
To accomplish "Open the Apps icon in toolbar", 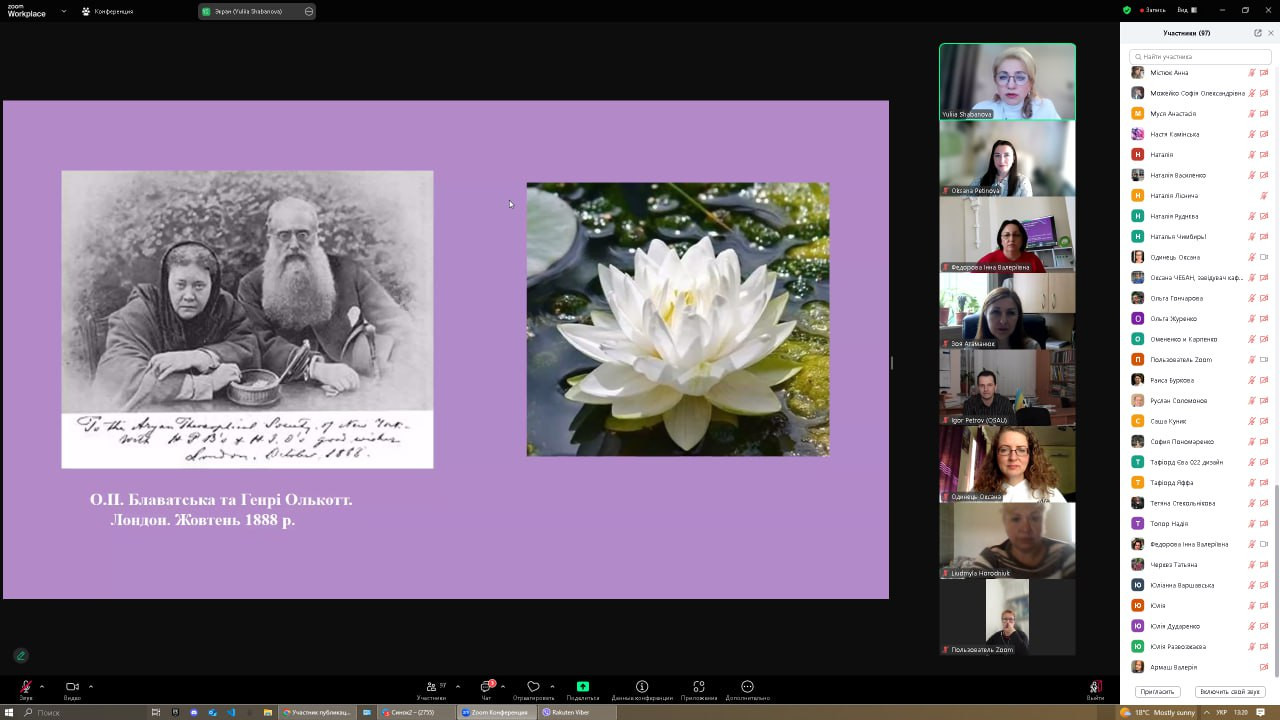I will pos(699,687).
